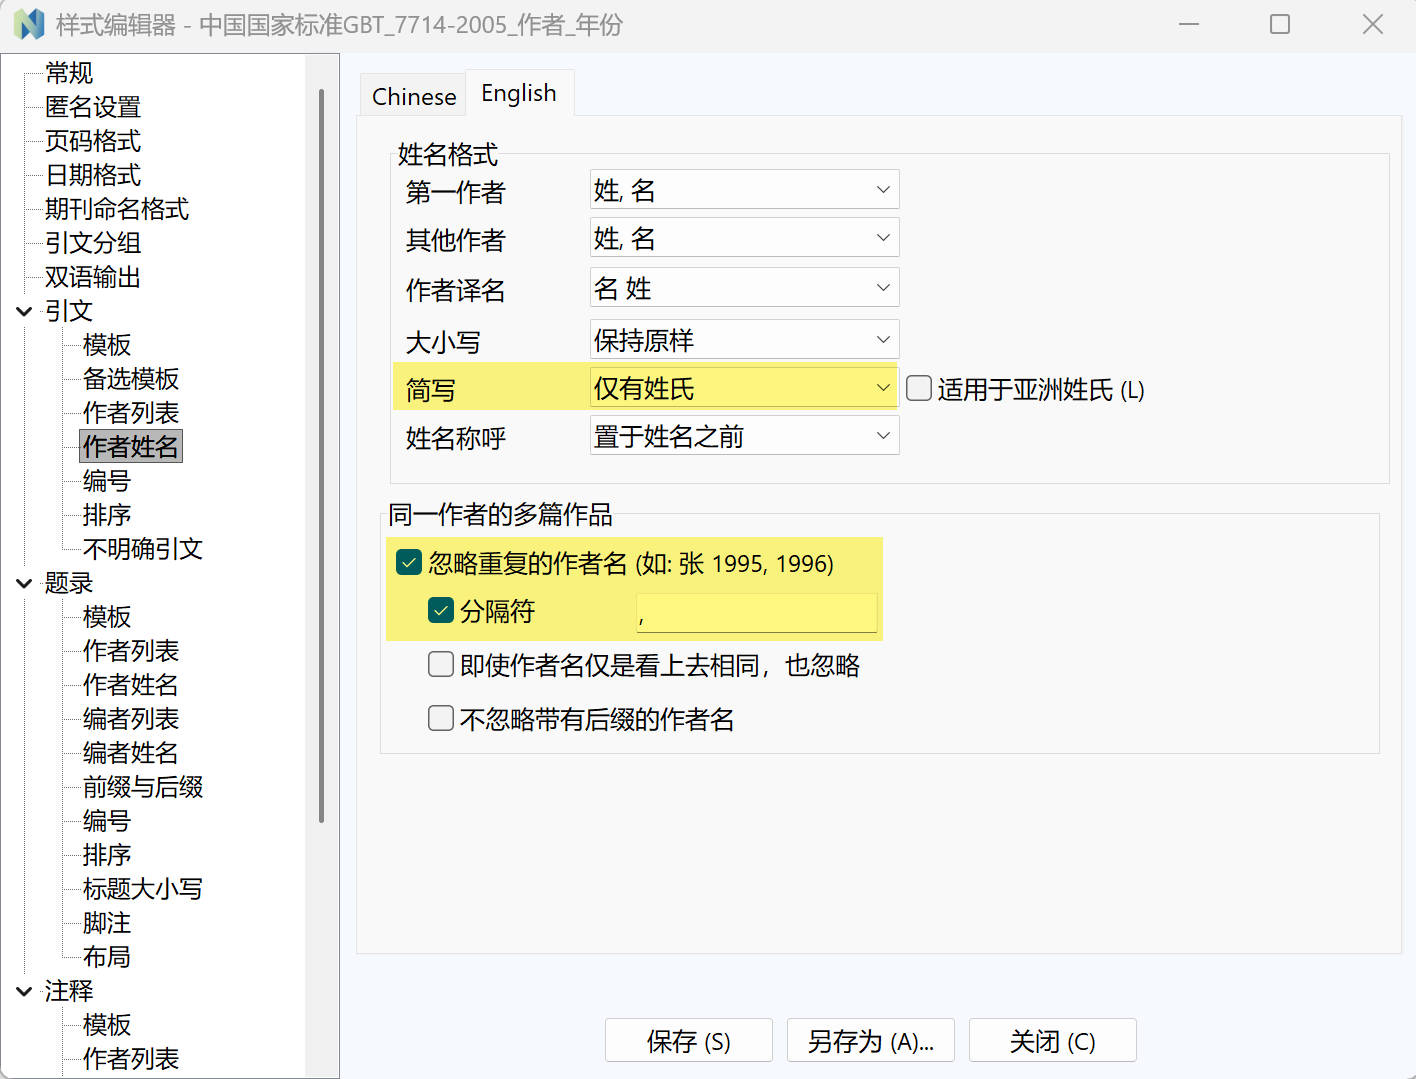Select the English tab
Viewport: 1416px width, 1079px height.
click(518, 94)
